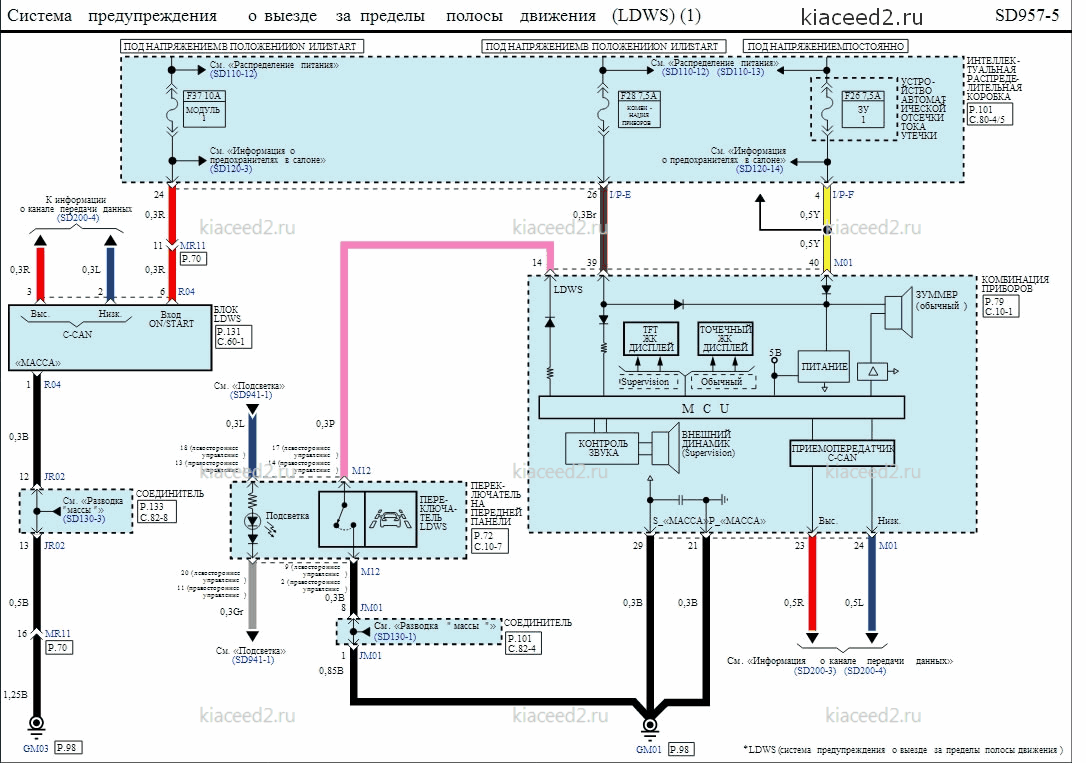Click the ПРИЕМОПЕРЕДАТЧИК C-CAN block
The height and width of the screenshot is (763, 1086).
(842, 453)
